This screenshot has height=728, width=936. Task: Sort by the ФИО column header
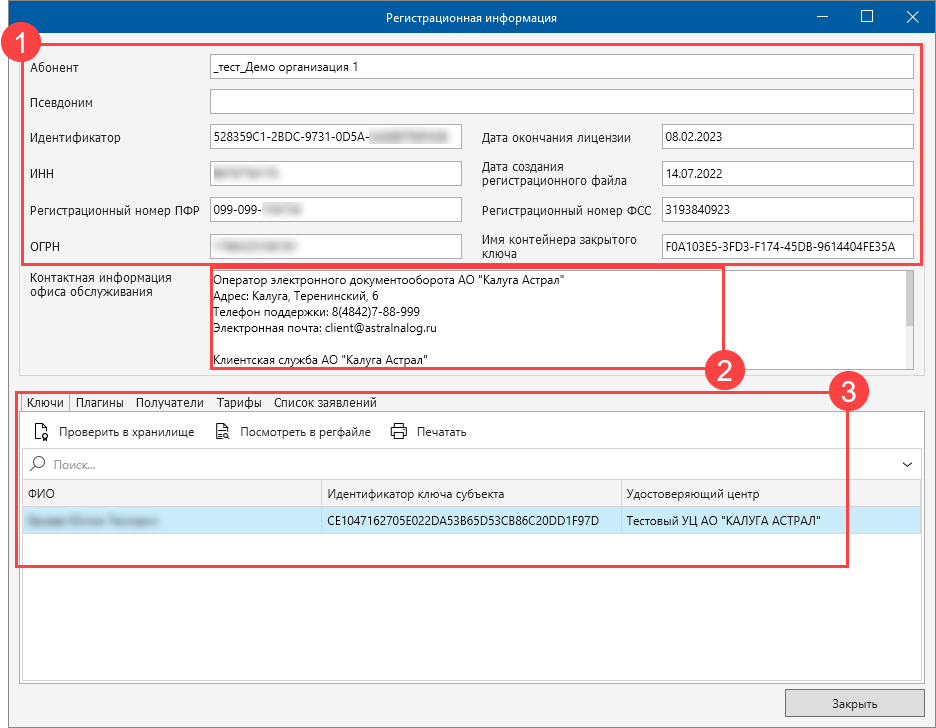172,493
